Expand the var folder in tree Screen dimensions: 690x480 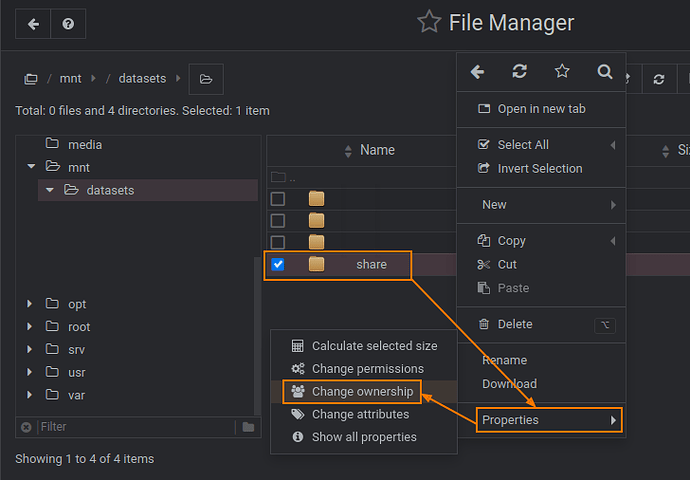point(30,395)
